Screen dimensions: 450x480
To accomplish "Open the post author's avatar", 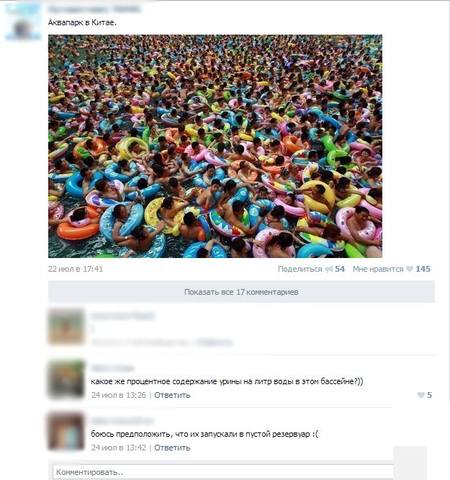I will [x=23, y=21].
